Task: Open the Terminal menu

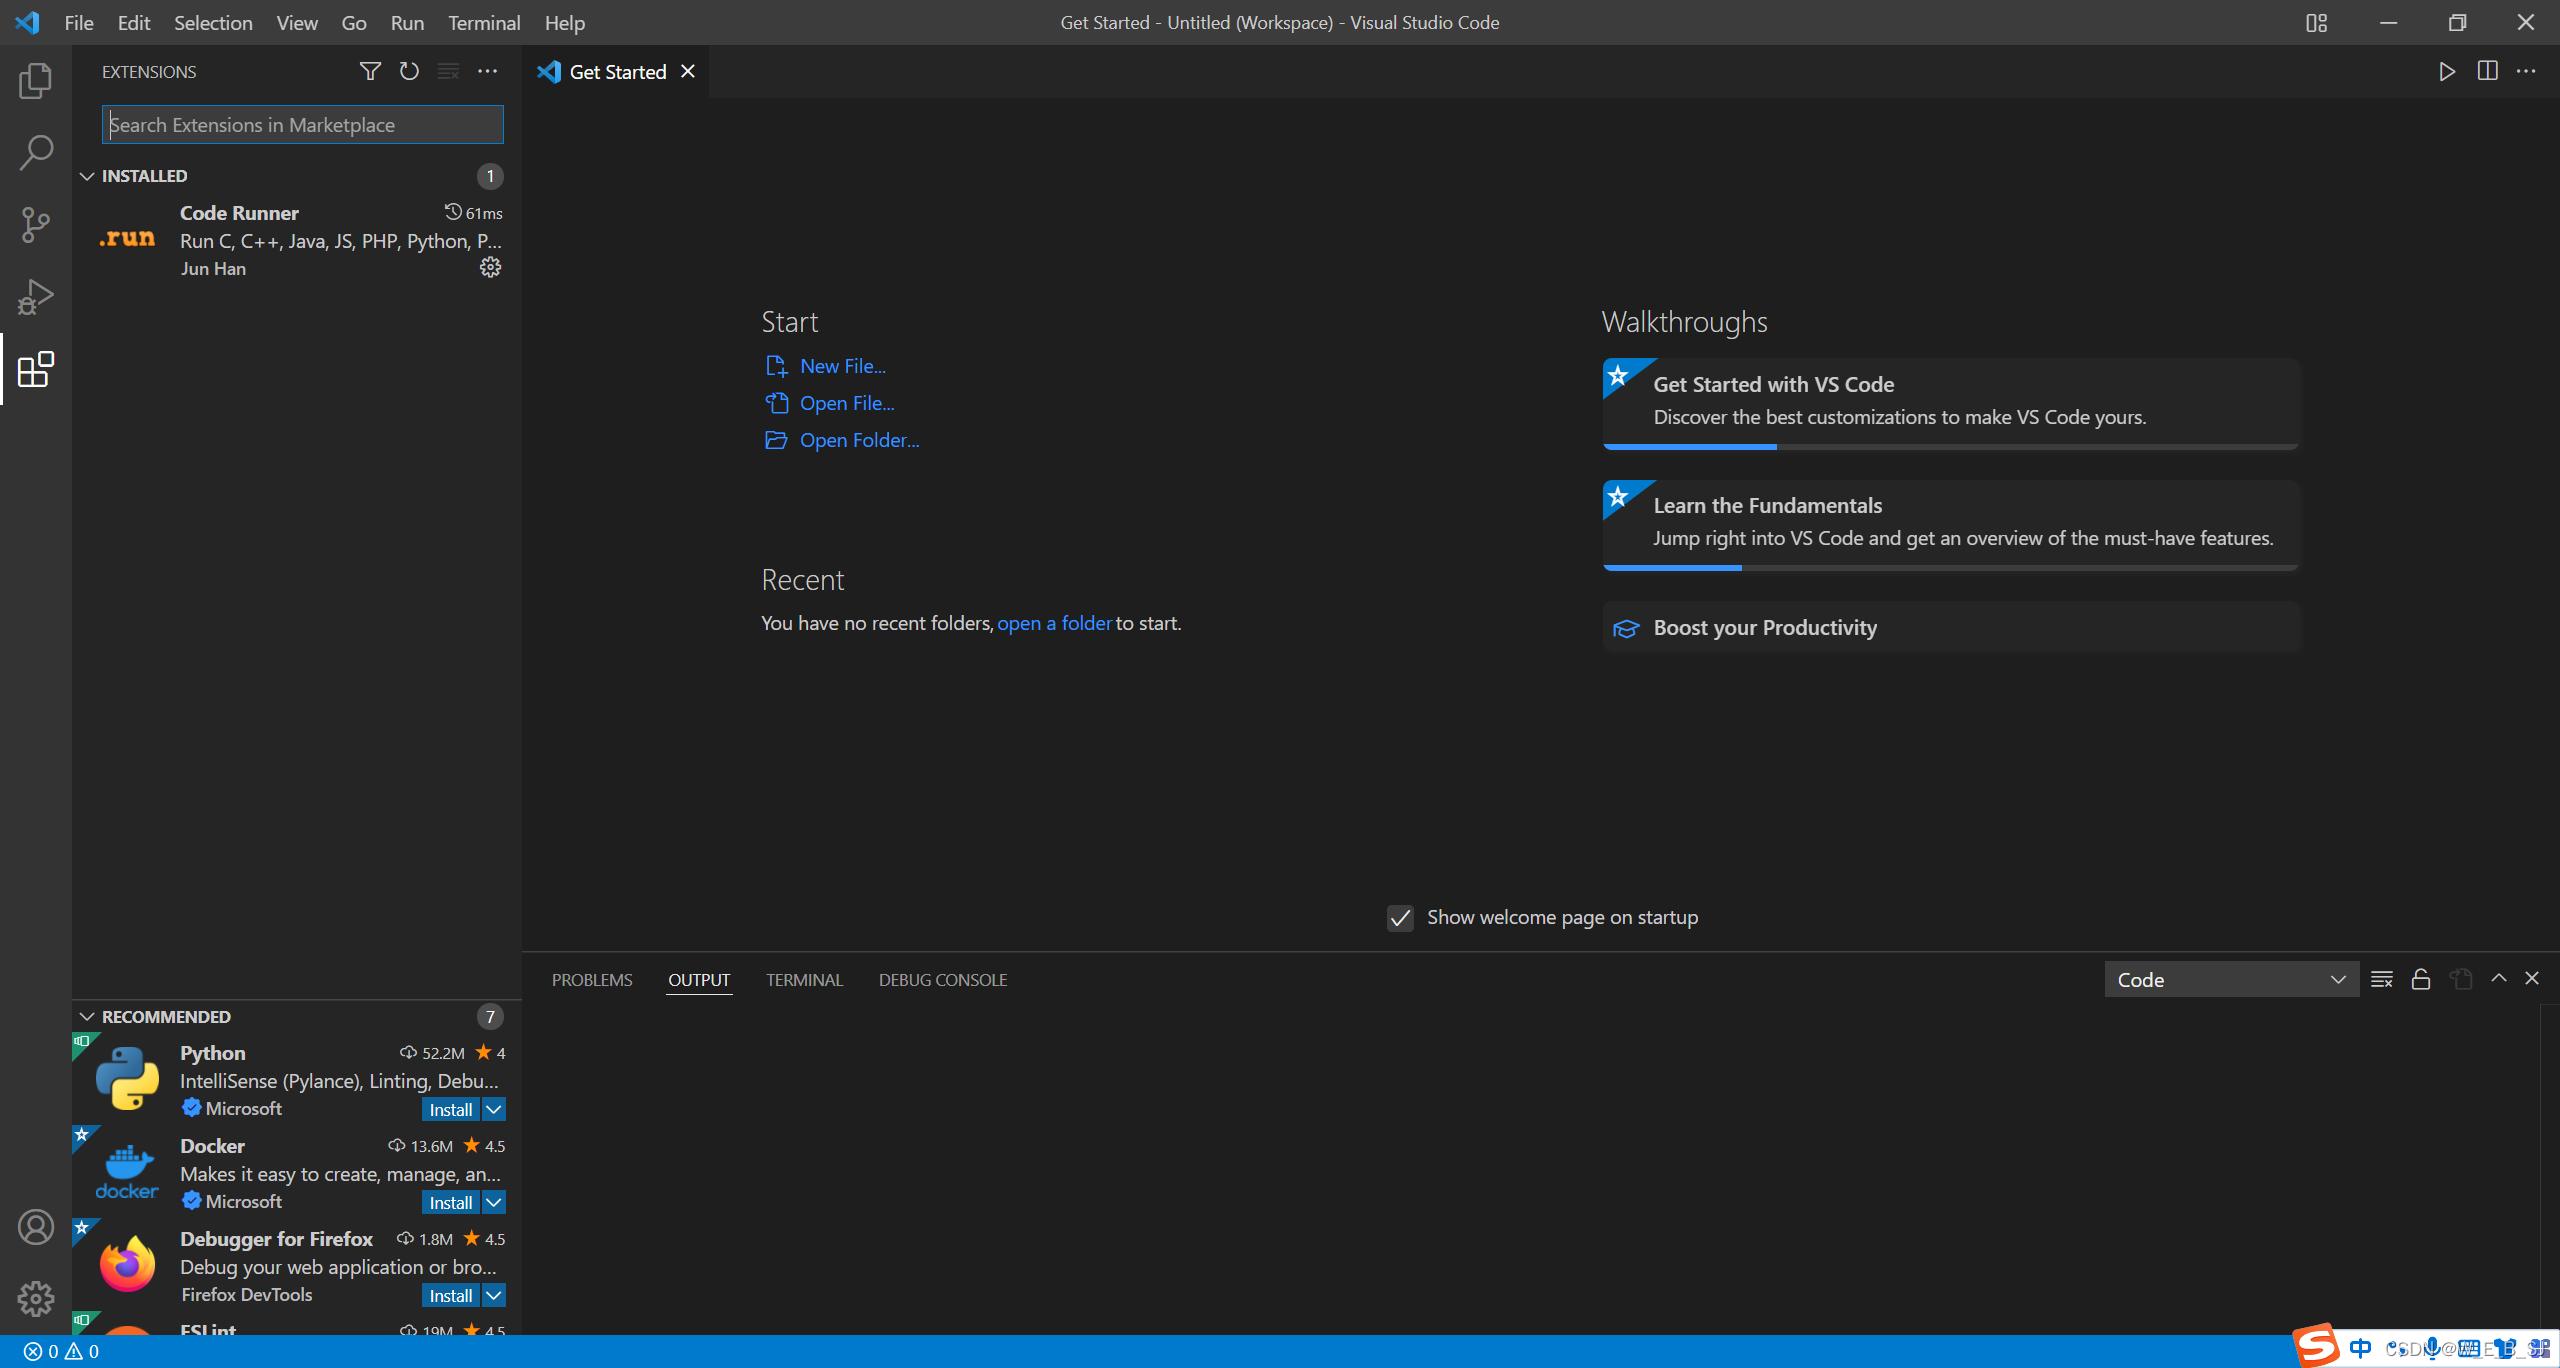Action: [x=483, y=22]
